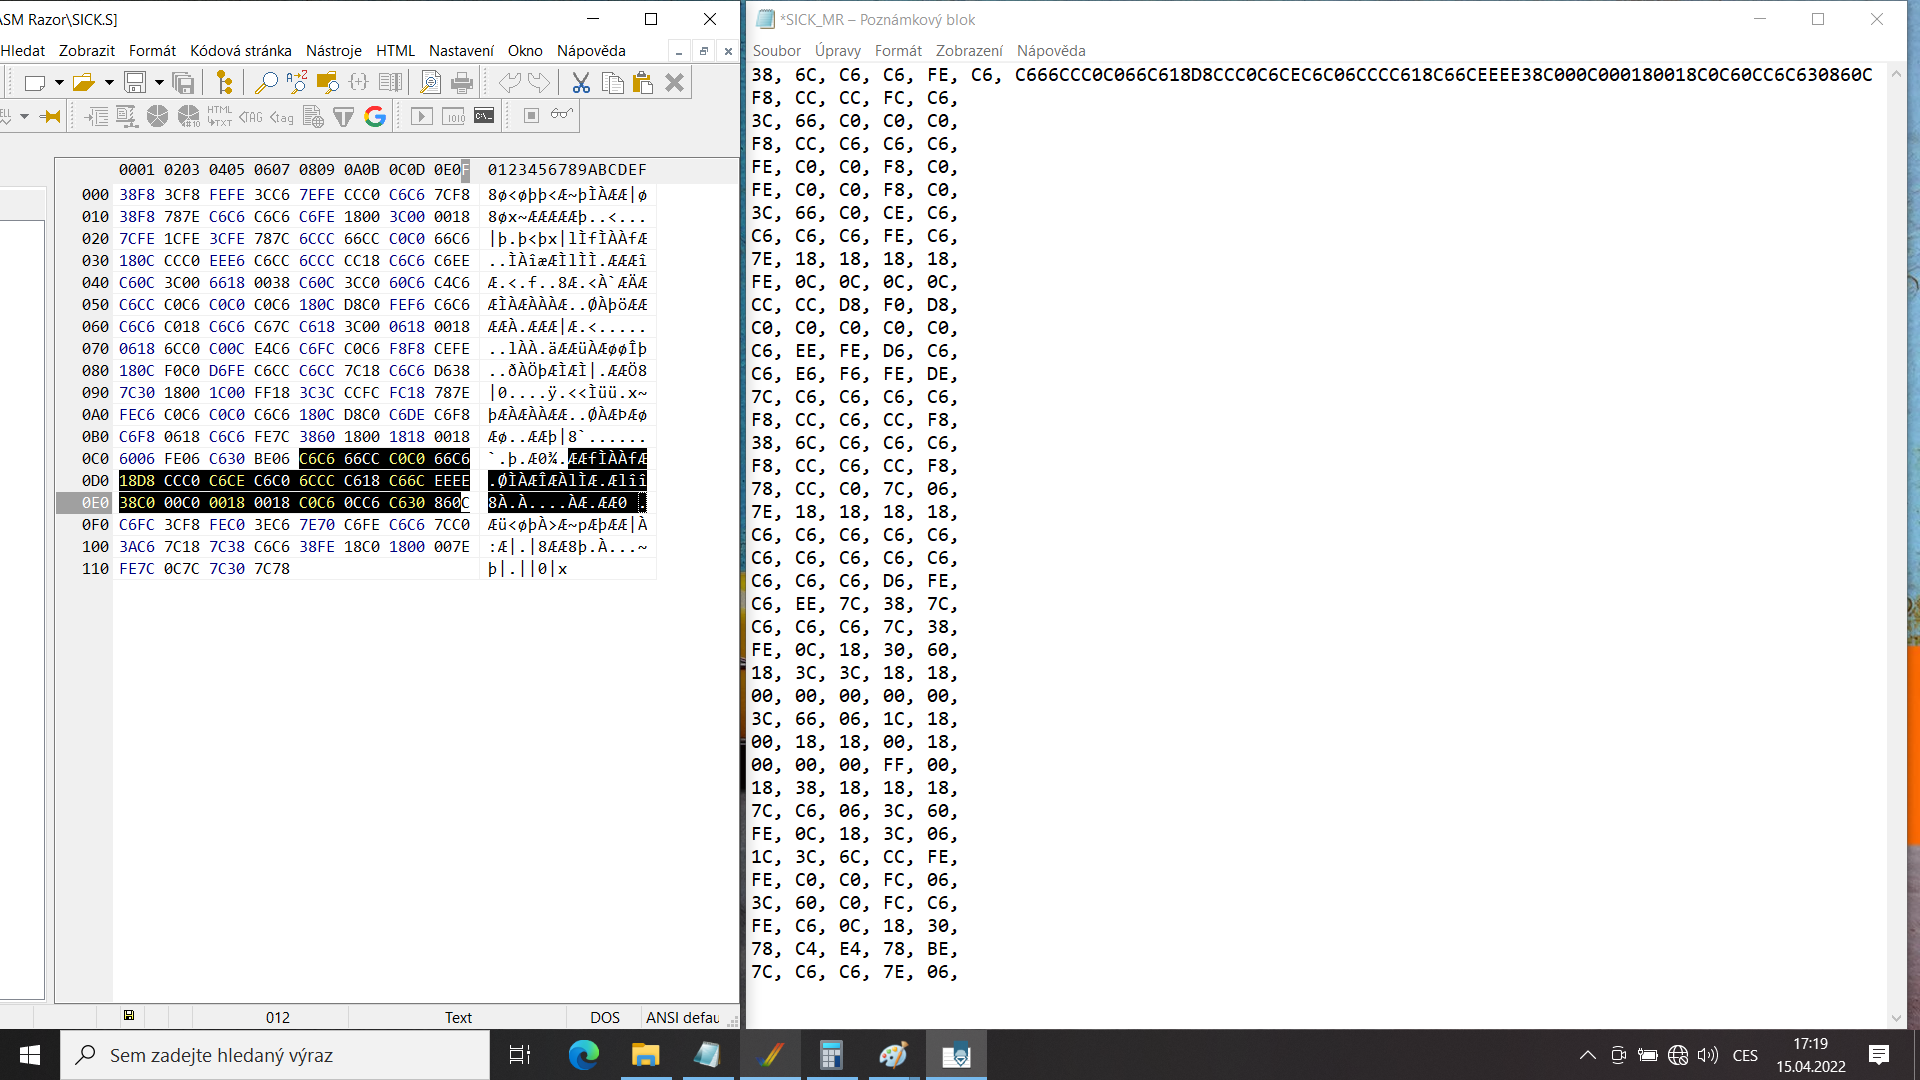1920x1080 pixels.
Task: Expand the Save file dropdown arrow
Action: tap(159, 83)
